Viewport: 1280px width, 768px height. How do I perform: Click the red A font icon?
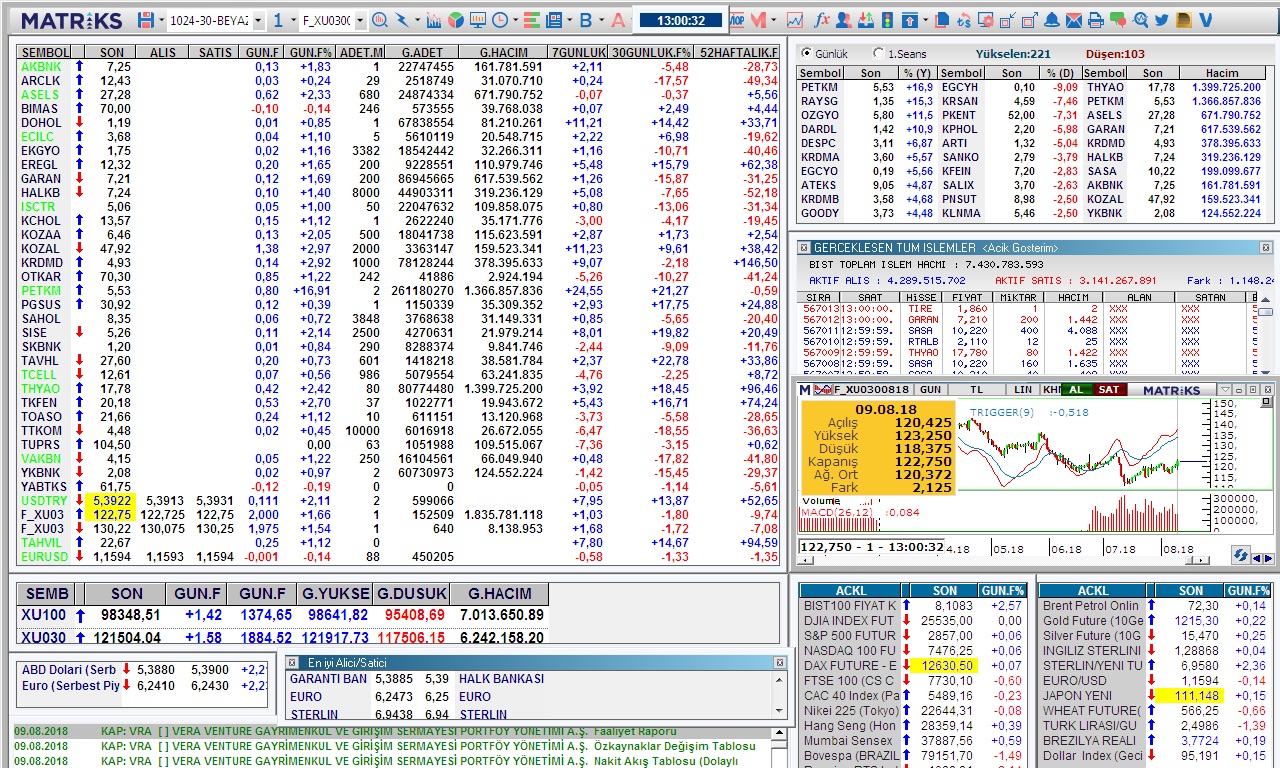point(618,20)
